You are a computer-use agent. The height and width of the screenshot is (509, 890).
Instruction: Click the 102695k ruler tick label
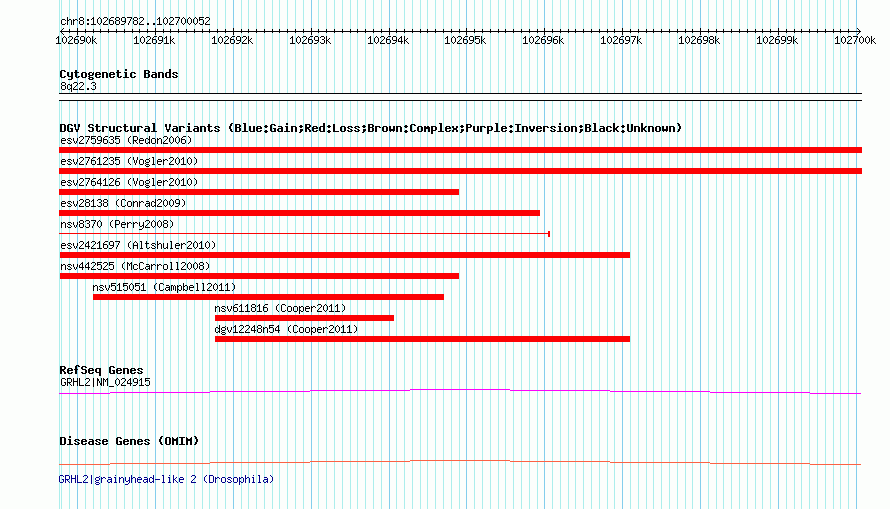pos(465,40)
